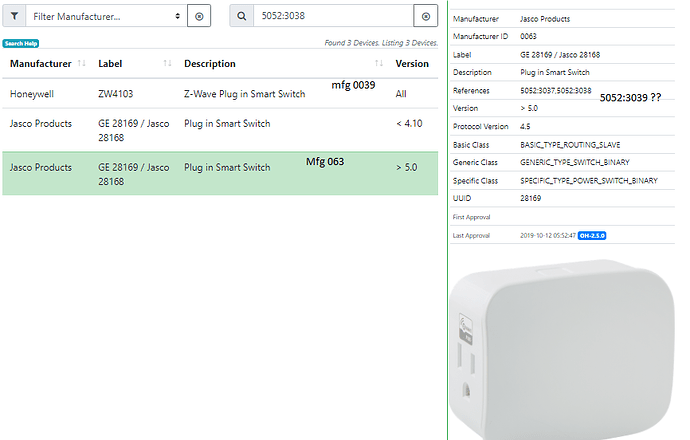Click the Version column header
Image resolution: width=690 pixels, height=440 pixels.
pyautogui.click(x=412, y=64)
